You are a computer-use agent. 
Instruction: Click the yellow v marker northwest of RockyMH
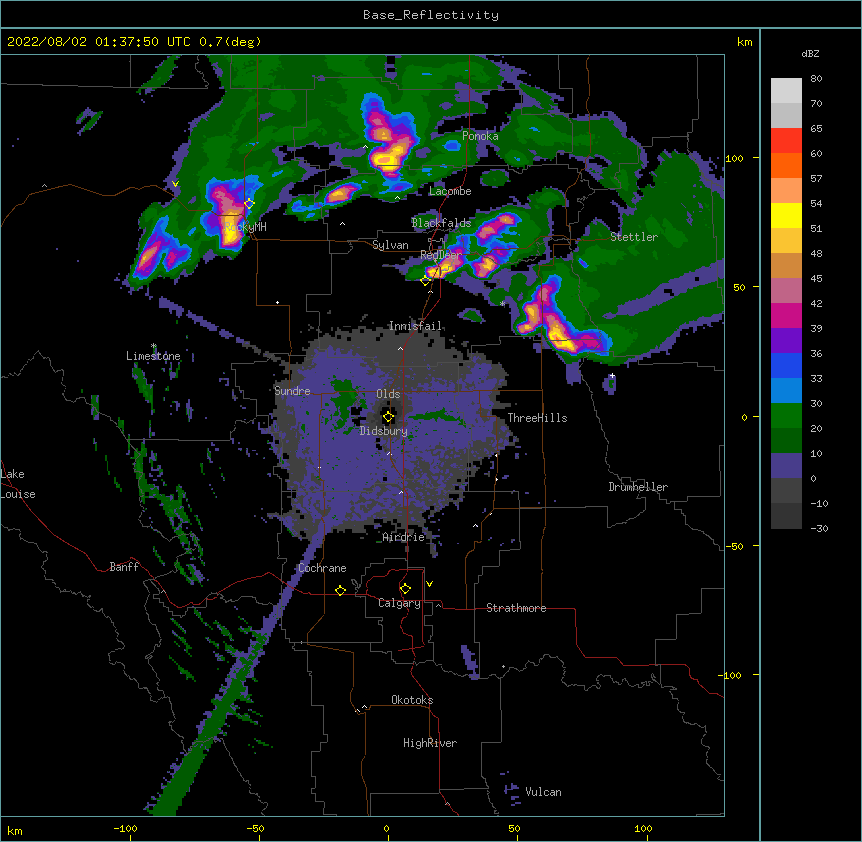pyautogui.click(x=175, y=184)
